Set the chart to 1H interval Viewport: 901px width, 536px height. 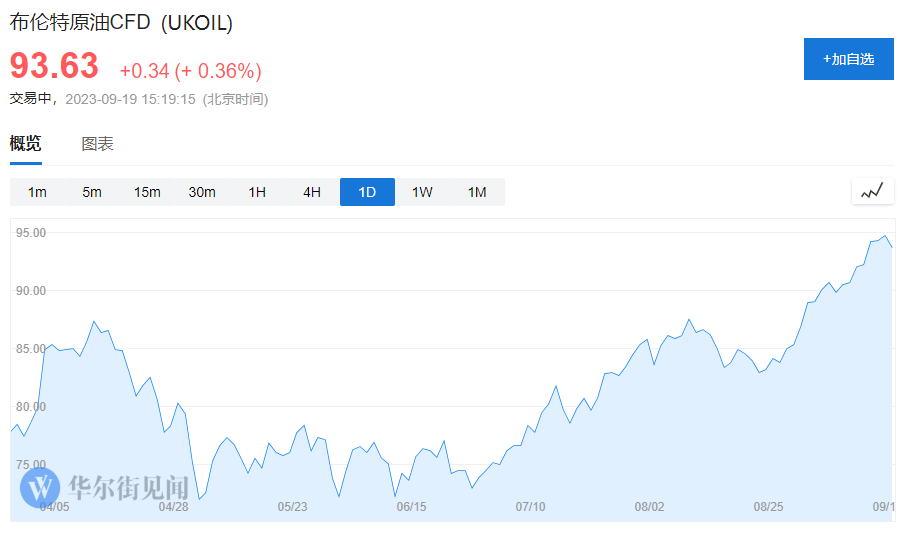pyautogui.click(x=257, y=192)
